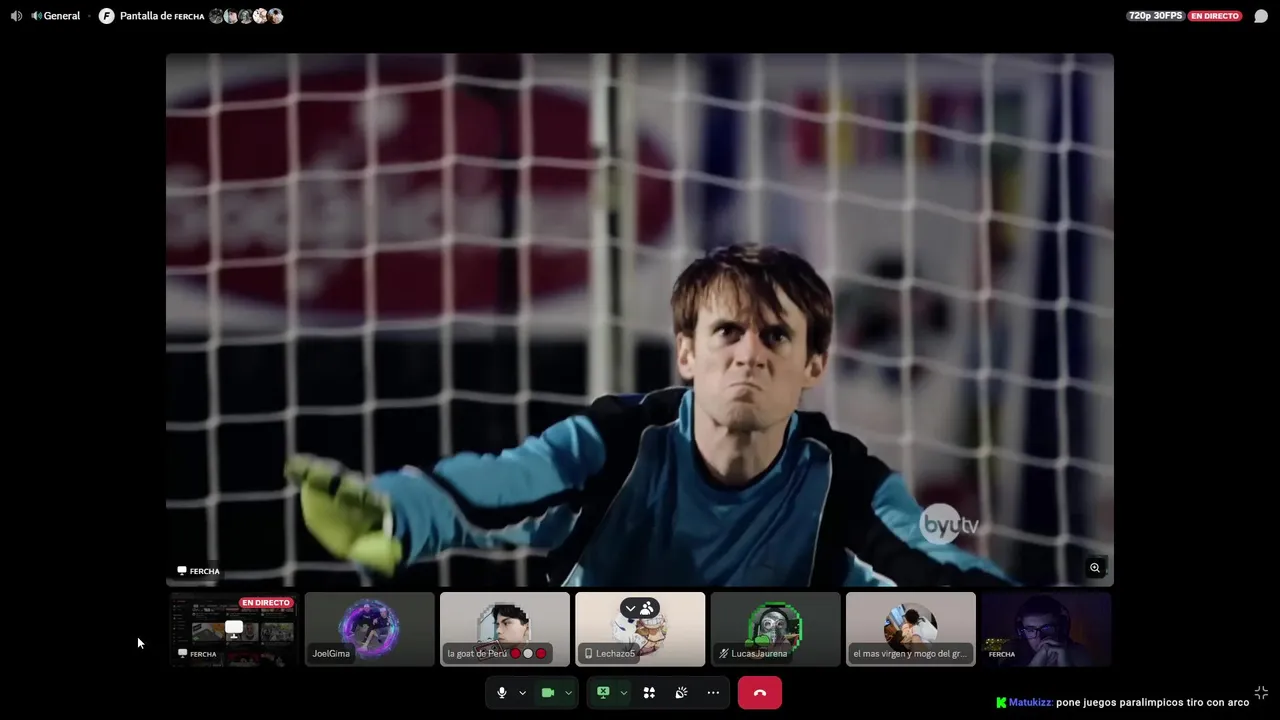1280x720 pixels.
Task: Click the volume speaker icon at top-left
Action: (x=16, y=16)
